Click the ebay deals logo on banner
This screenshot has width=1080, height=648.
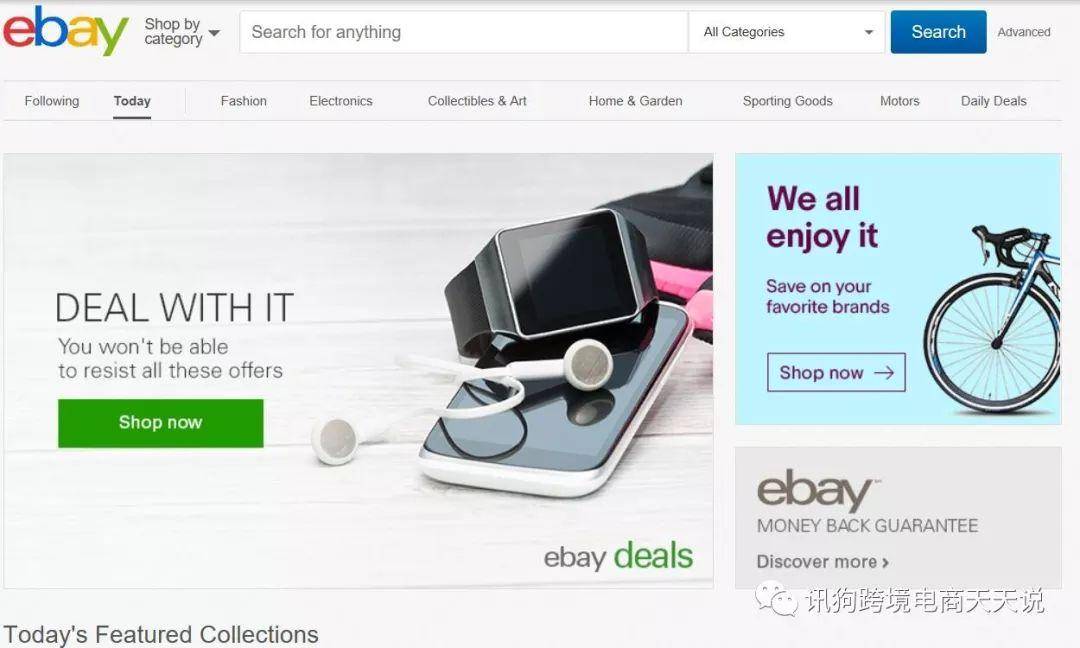618,556
